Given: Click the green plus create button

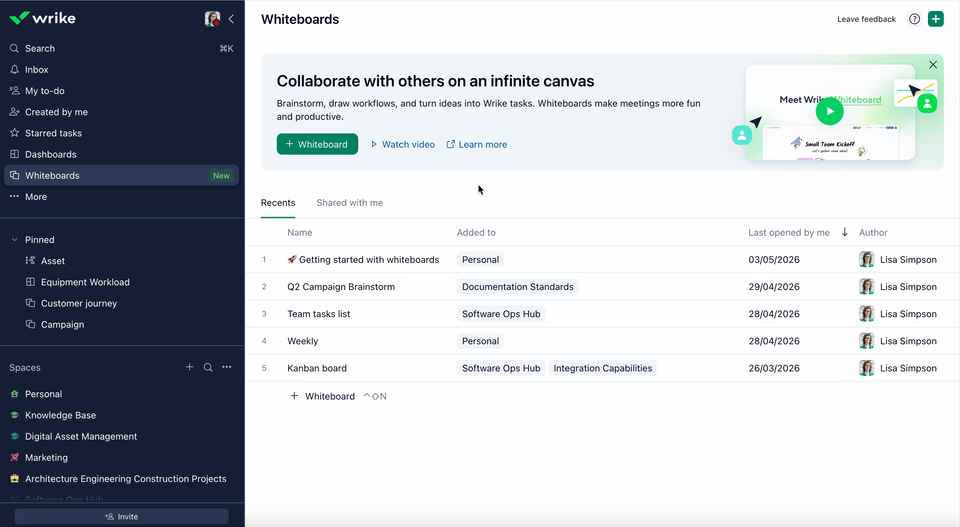Looking at the screenshot, I should (936, 19).
